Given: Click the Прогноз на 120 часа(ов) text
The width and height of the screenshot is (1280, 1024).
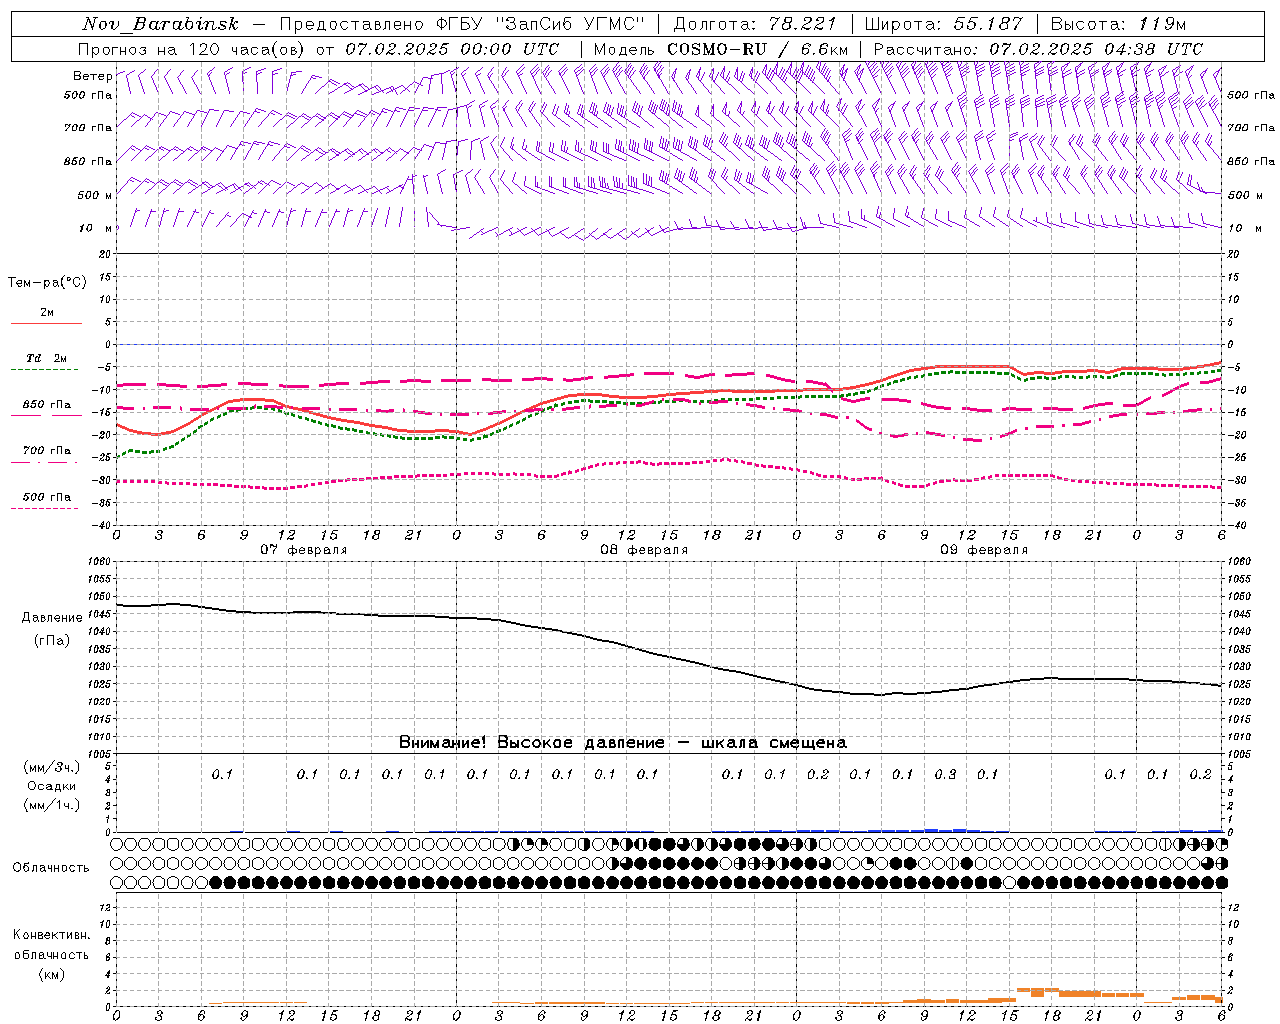Looking at the screenshot, I should (x=192, y=49).
